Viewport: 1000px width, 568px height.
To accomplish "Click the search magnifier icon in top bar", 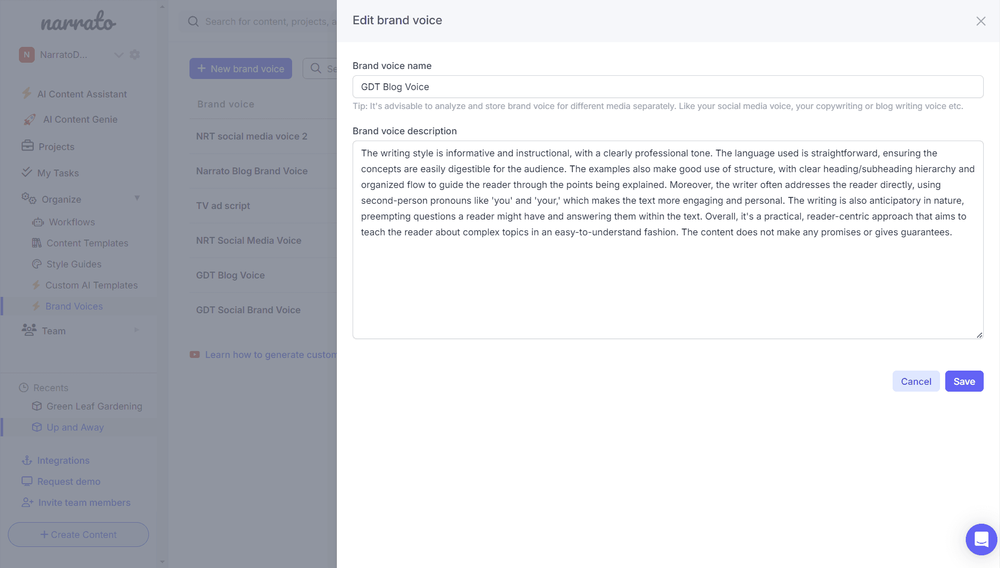I will click(x=193, y=22).
